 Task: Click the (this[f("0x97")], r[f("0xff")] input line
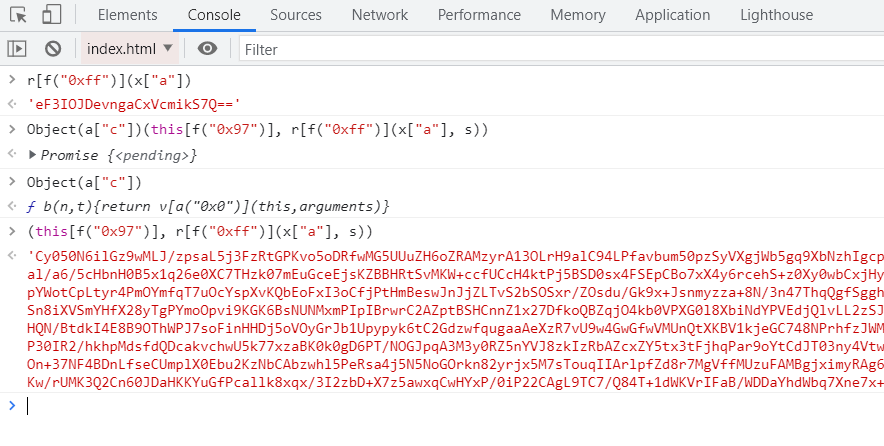tap(200, 231)
